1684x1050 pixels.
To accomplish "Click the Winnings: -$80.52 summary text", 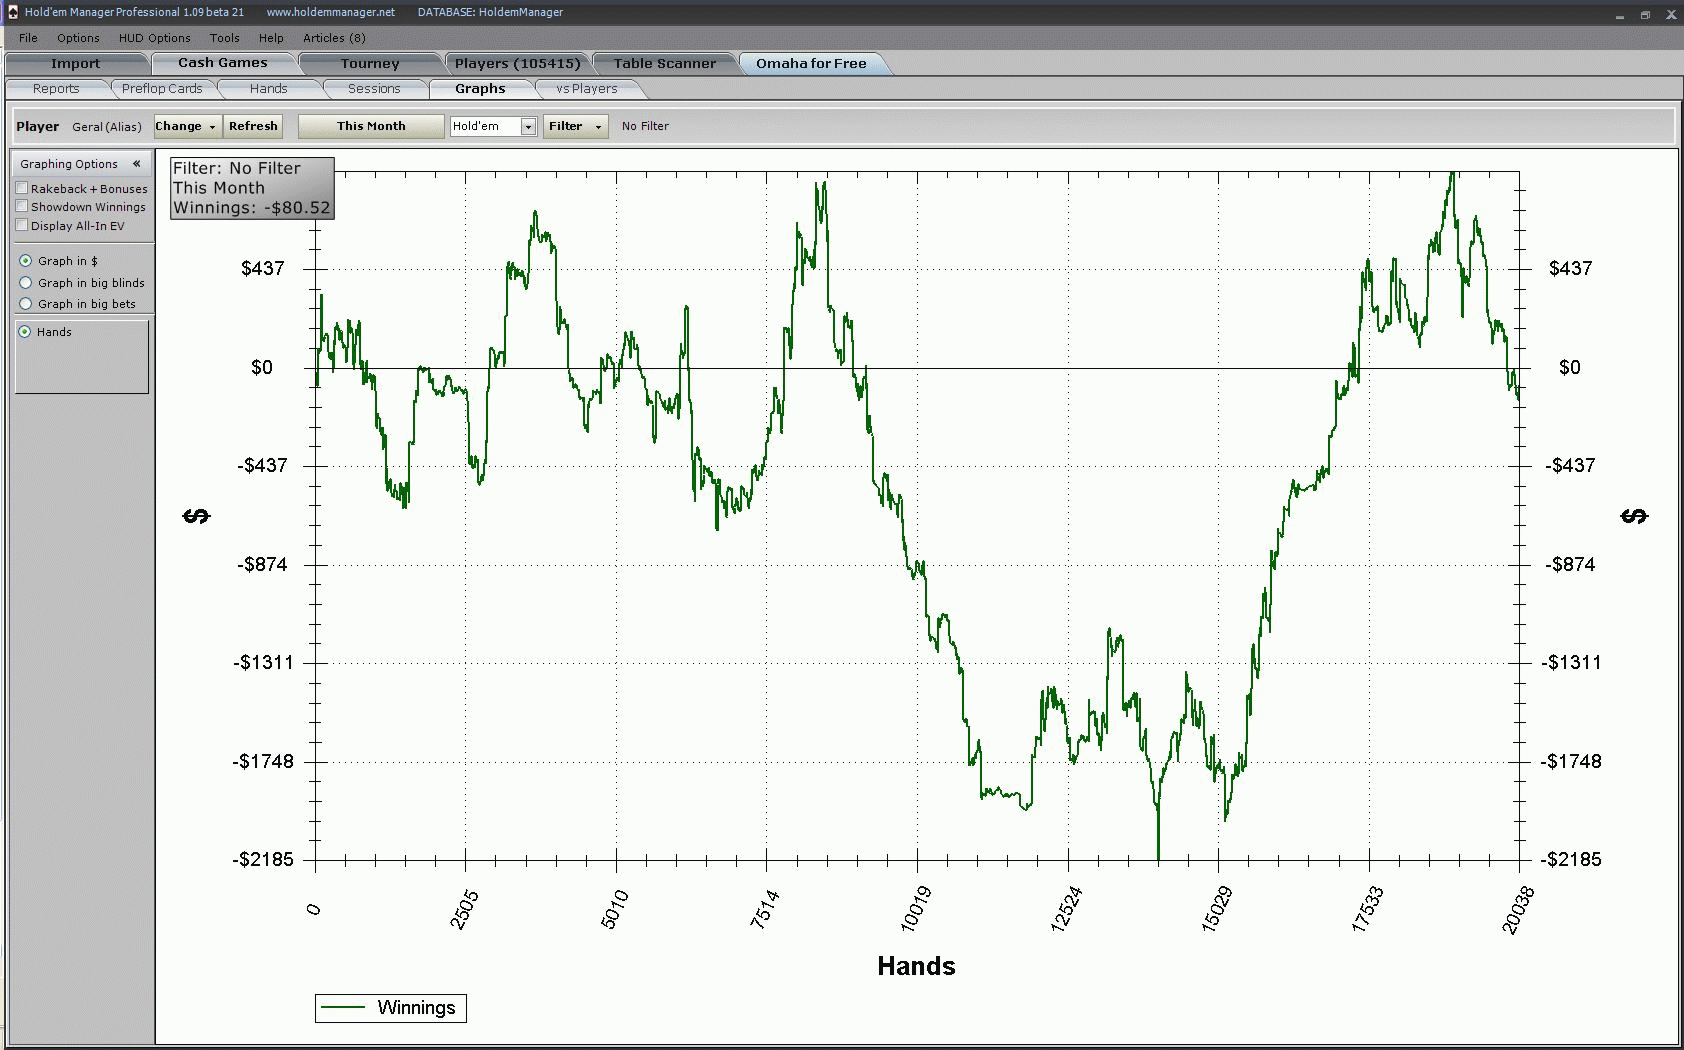I will point(251,208).
